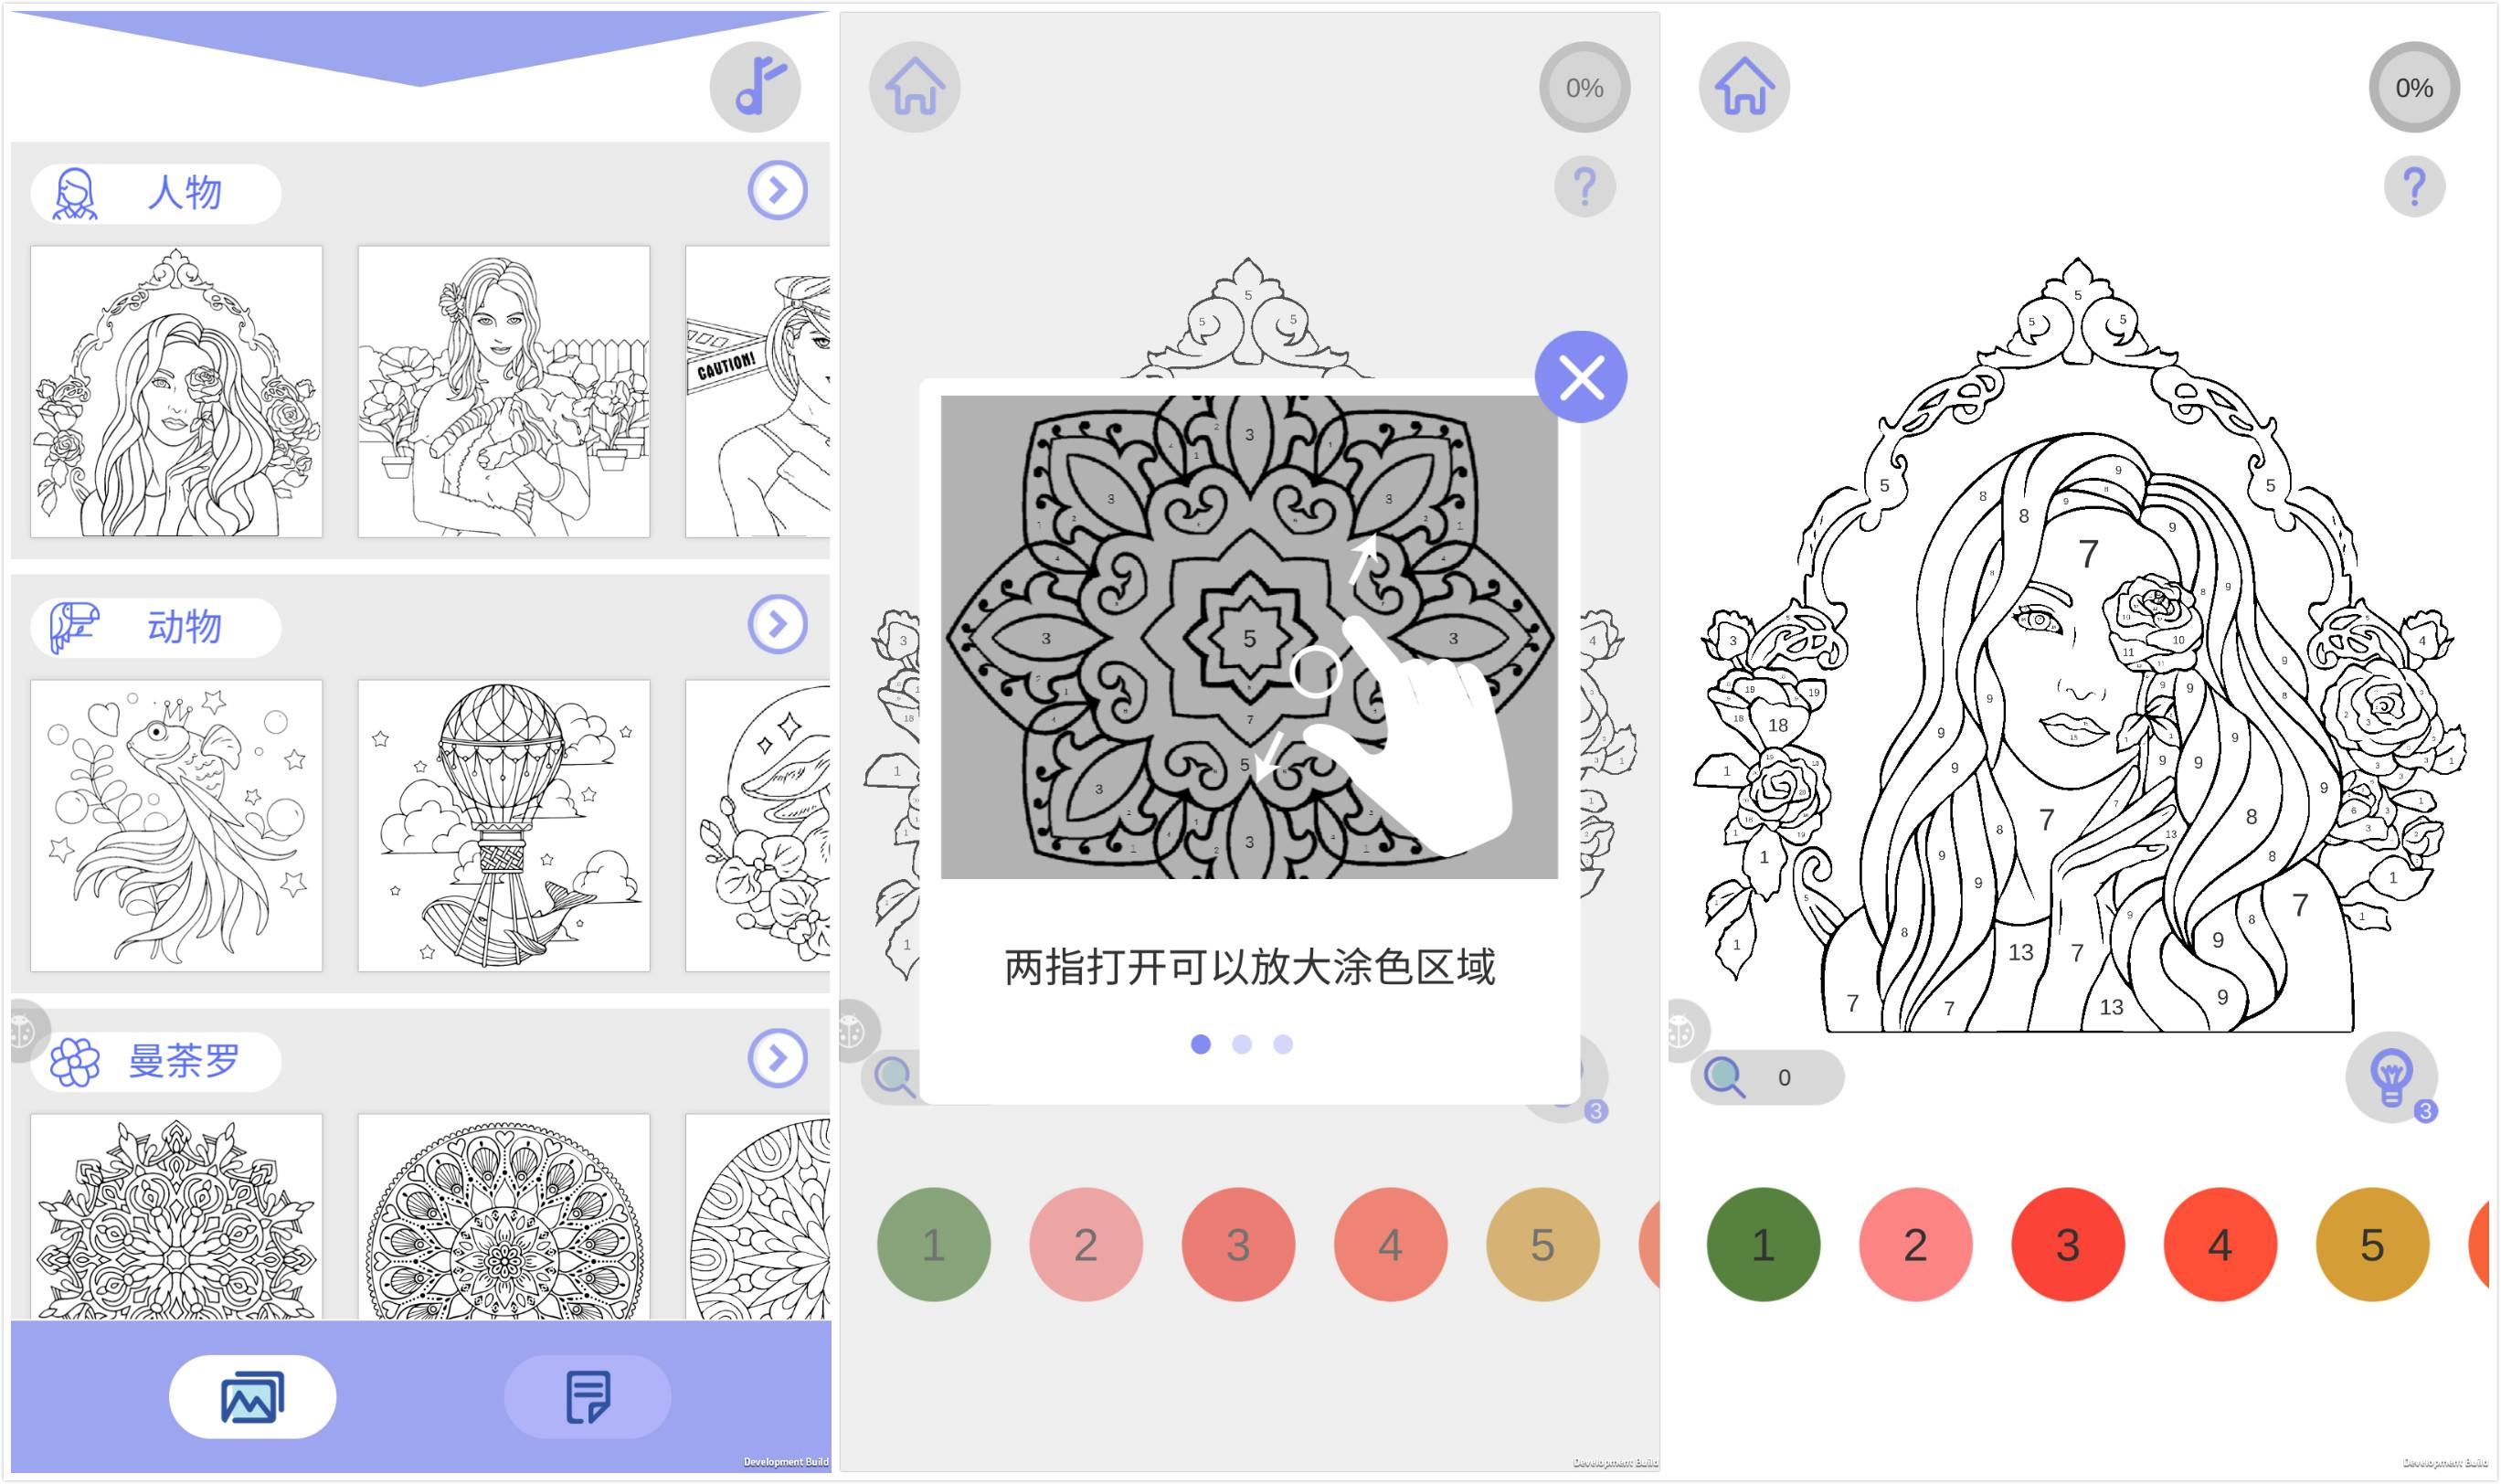Expand the 人物 category with its arrow
Image resolution: width=2501 pixels, height=1484 pixels.
777,189
